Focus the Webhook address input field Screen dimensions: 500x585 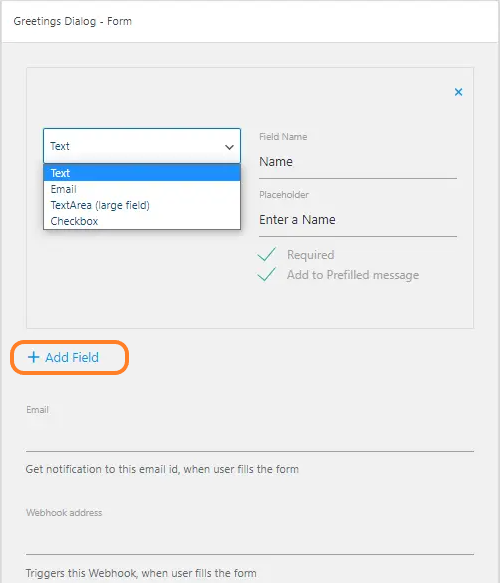point(250,538)
